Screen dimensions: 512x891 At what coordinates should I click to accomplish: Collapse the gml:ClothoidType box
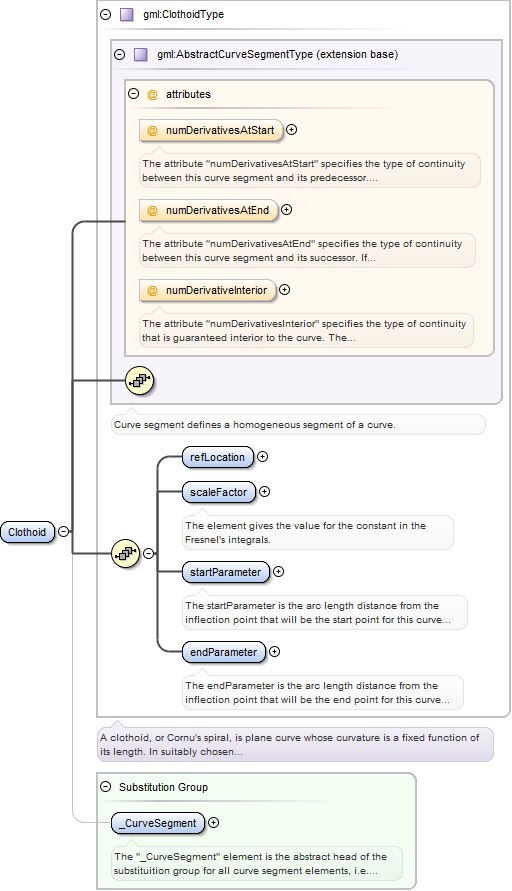[106, 15]
